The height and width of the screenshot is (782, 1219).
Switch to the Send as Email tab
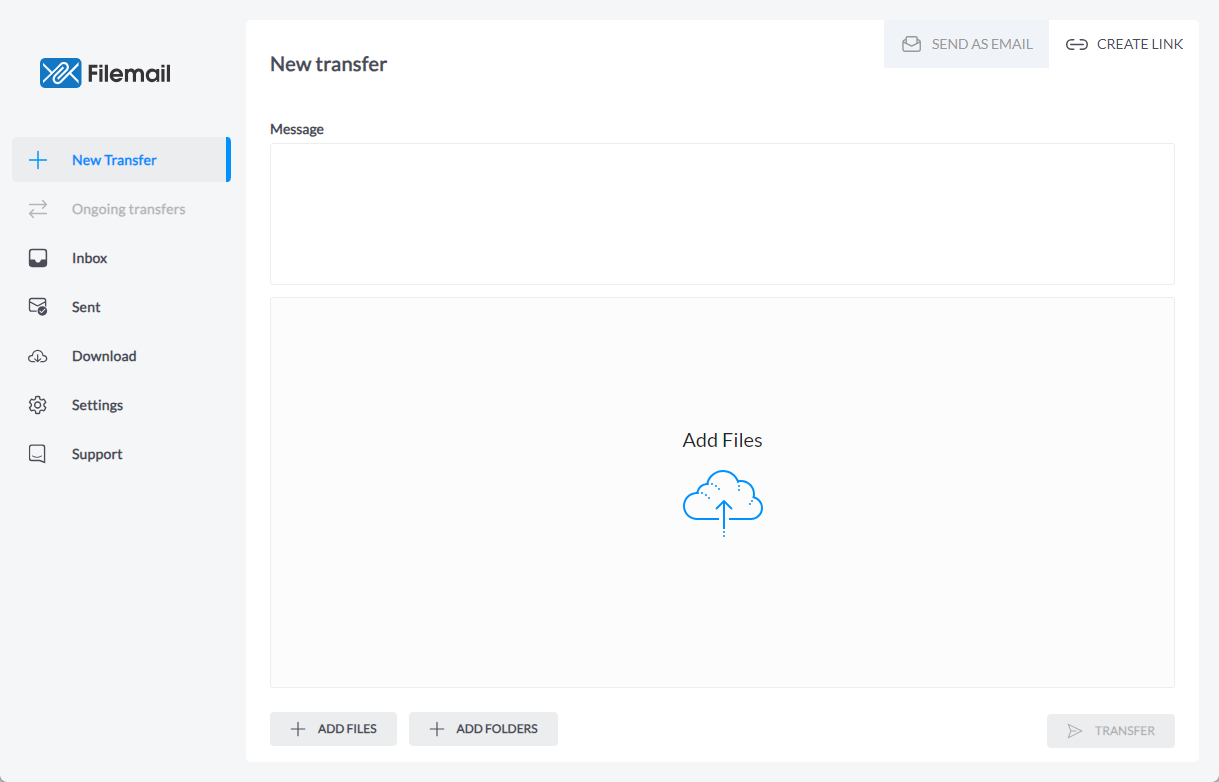[x=966, y=44]
